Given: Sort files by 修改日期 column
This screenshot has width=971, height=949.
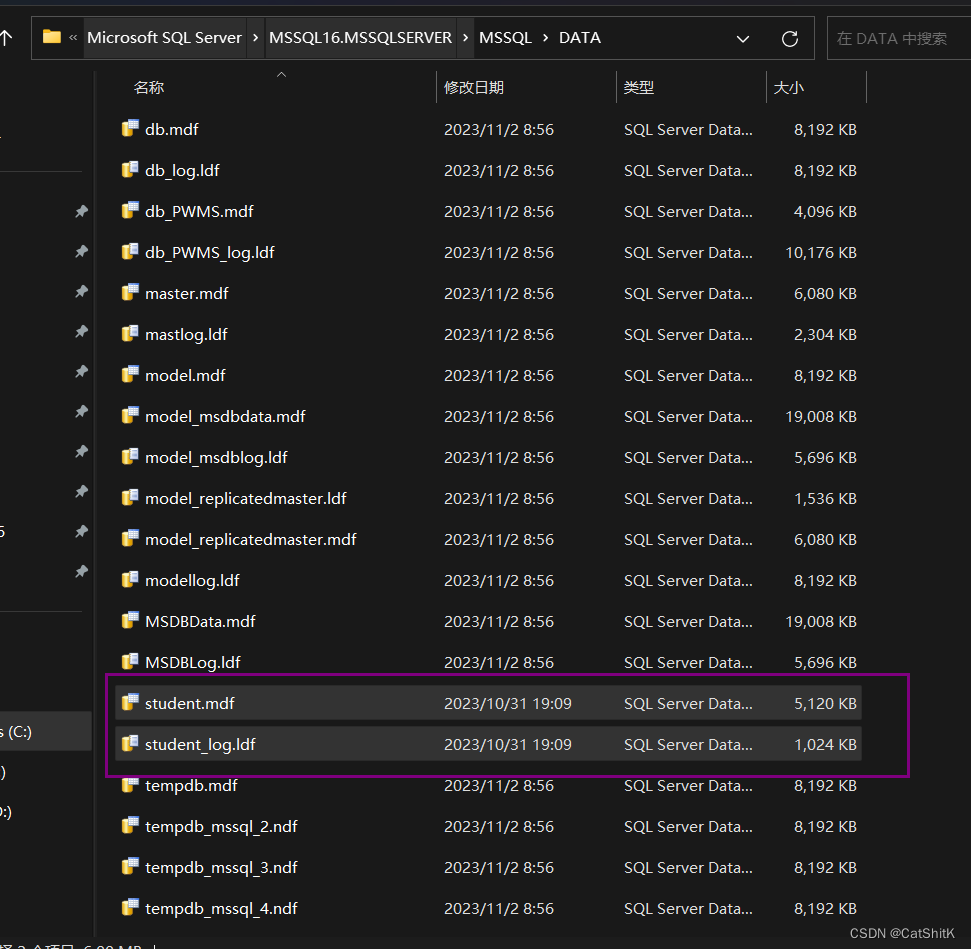Looking at the screenshot, I should pos(474,87).
